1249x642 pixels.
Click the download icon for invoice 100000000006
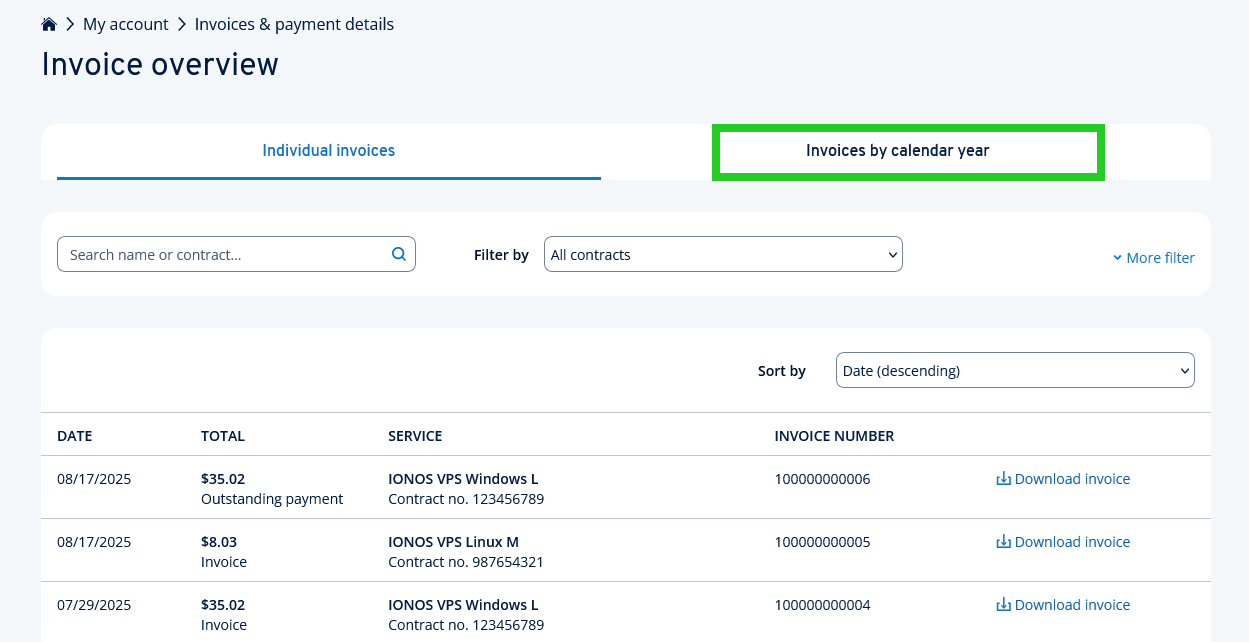pyautogui.click(x=1003, y=479)
